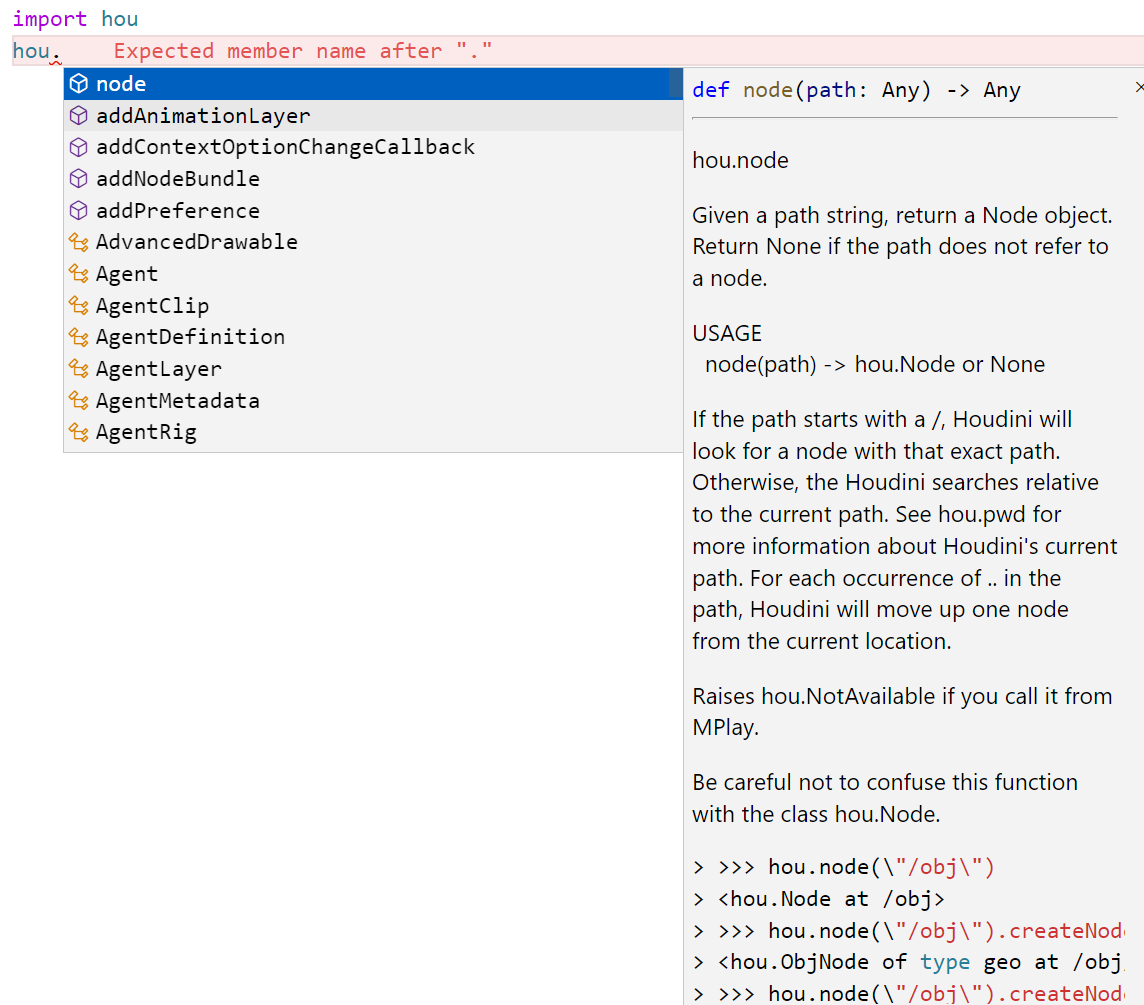This screenshot has width=1144, height=1005.
Task: Click the 'import hou' statement line
Action: coord(75,18)
